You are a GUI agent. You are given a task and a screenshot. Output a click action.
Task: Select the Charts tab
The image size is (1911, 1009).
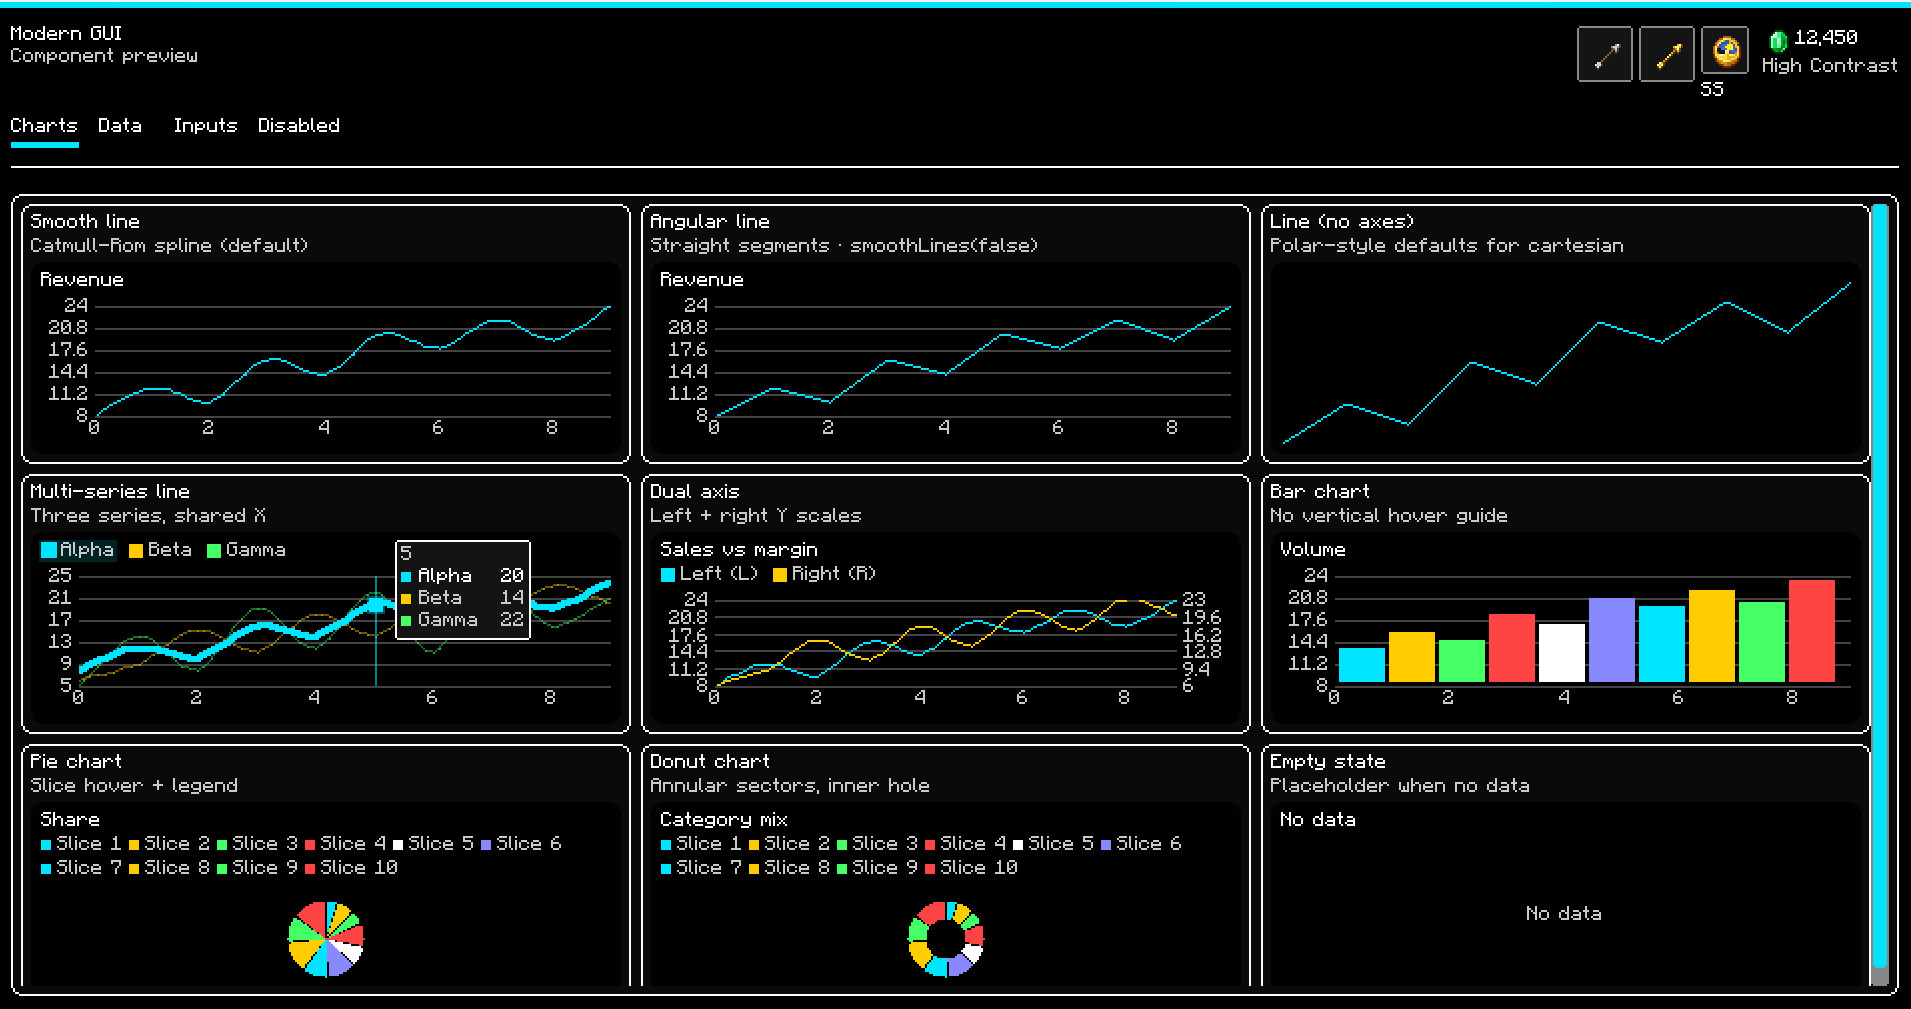point(44,126)
